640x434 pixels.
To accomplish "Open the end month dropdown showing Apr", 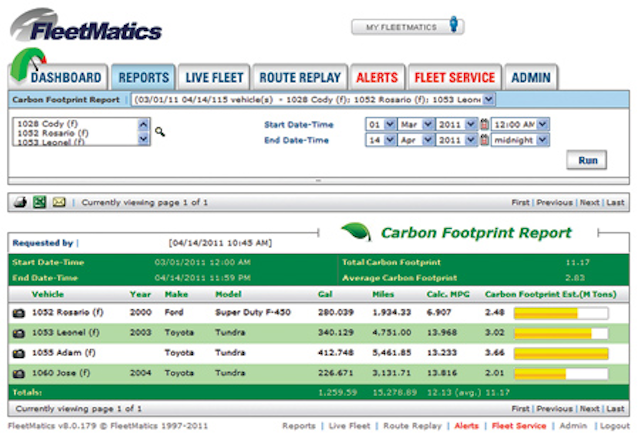I will tap(415, 140).
